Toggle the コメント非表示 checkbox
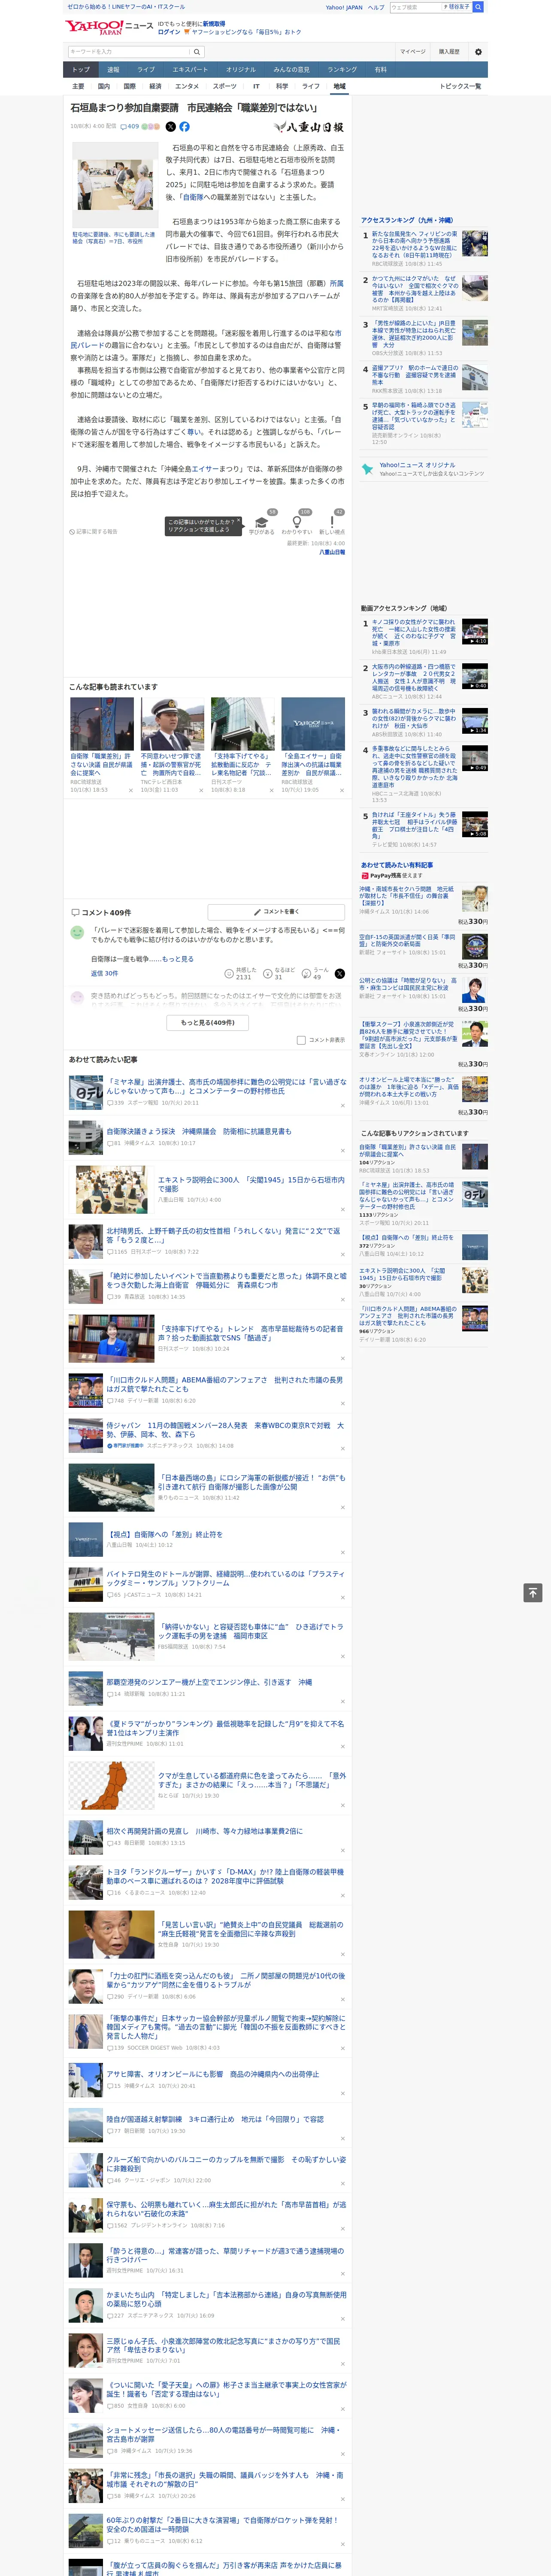The width and height of the screenshot is (551, 2576). pyautogui.click(x=301, y=1040)
